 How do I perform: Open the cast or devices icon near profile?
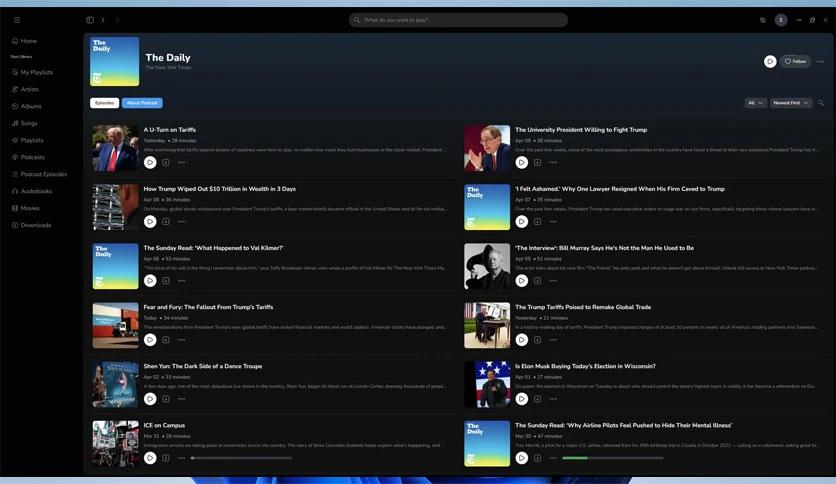[x=763, y=20]
